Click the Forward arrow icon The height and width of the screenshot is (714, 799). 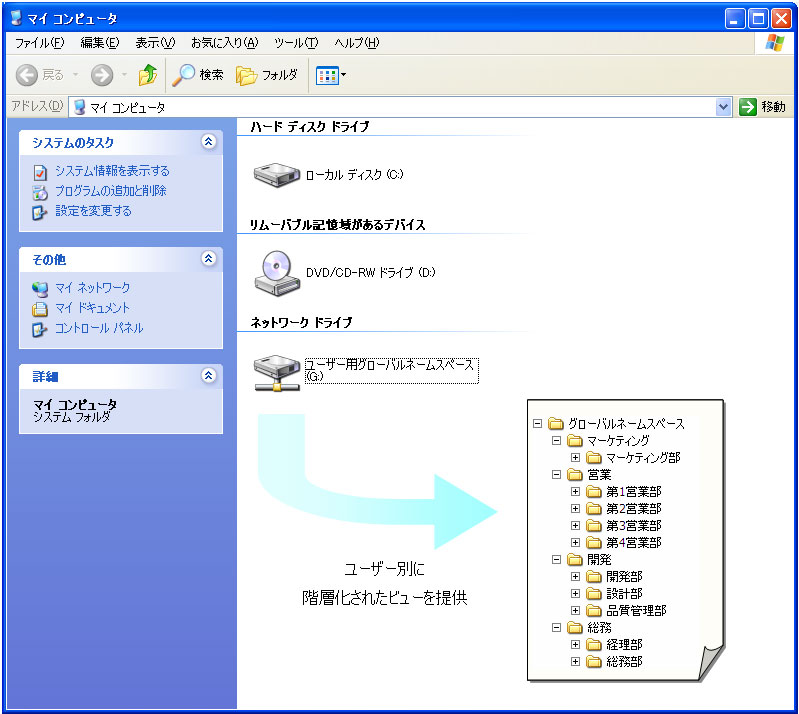coord(102,75)
